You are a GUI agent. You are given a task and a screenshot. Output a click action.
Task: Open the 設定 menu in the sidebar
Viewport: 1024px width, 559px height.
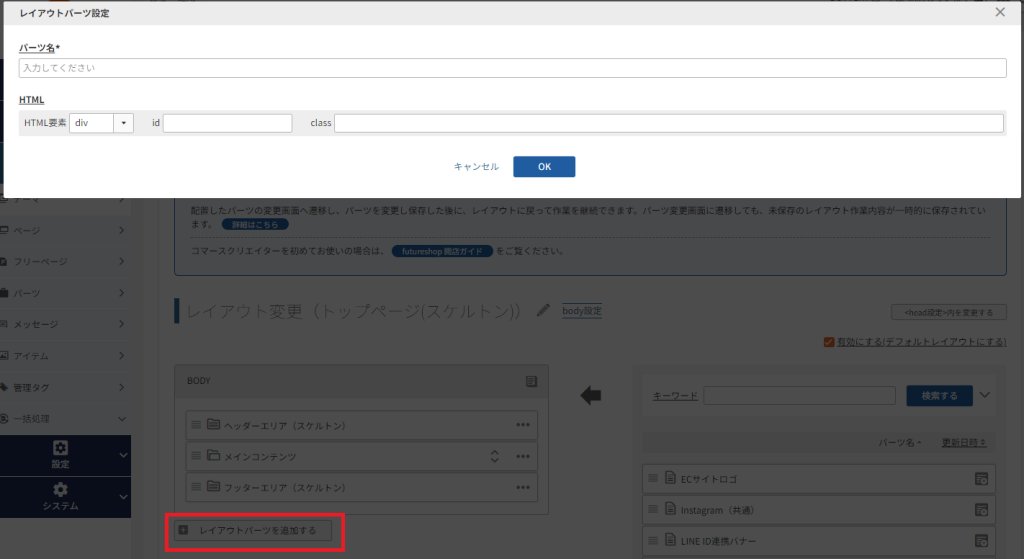(61, 454)
